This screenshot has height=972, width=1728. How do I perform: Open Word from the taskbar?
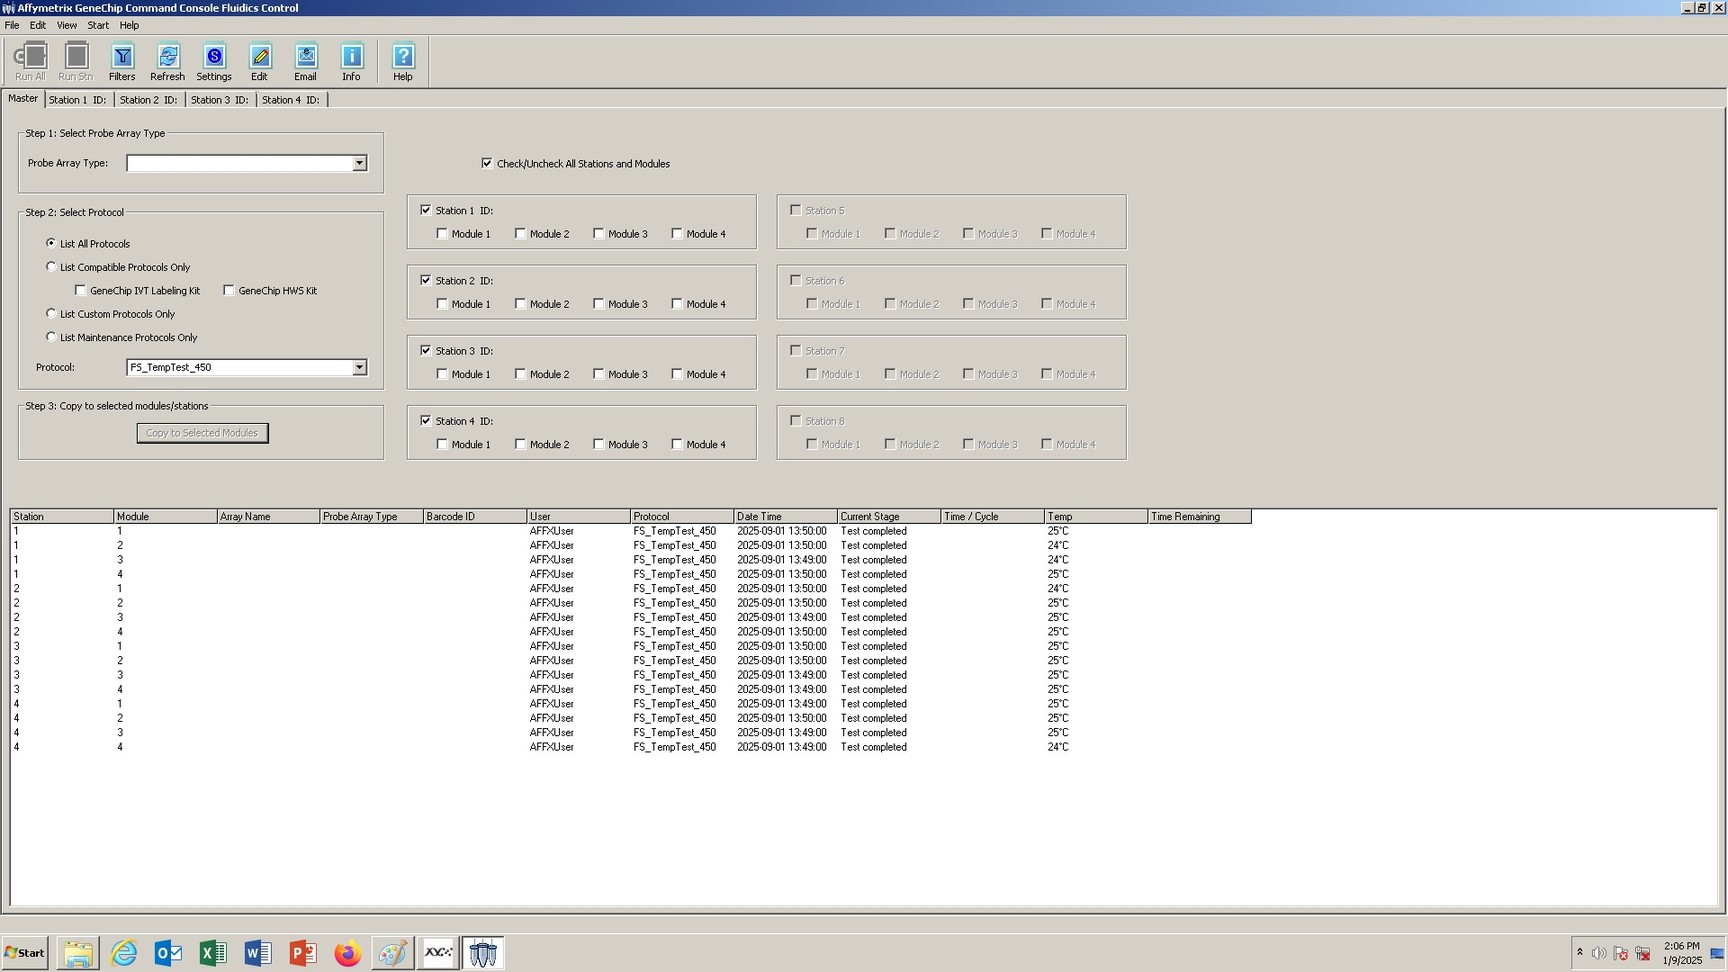(x=258, y=953)
